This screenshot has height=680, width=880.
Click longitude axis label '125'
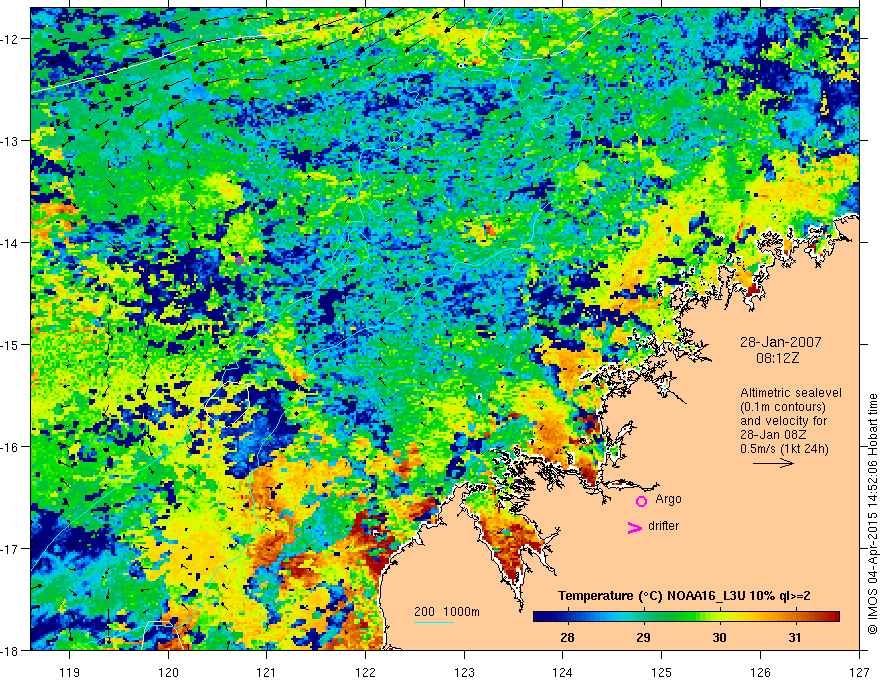[x=662, y=672]
